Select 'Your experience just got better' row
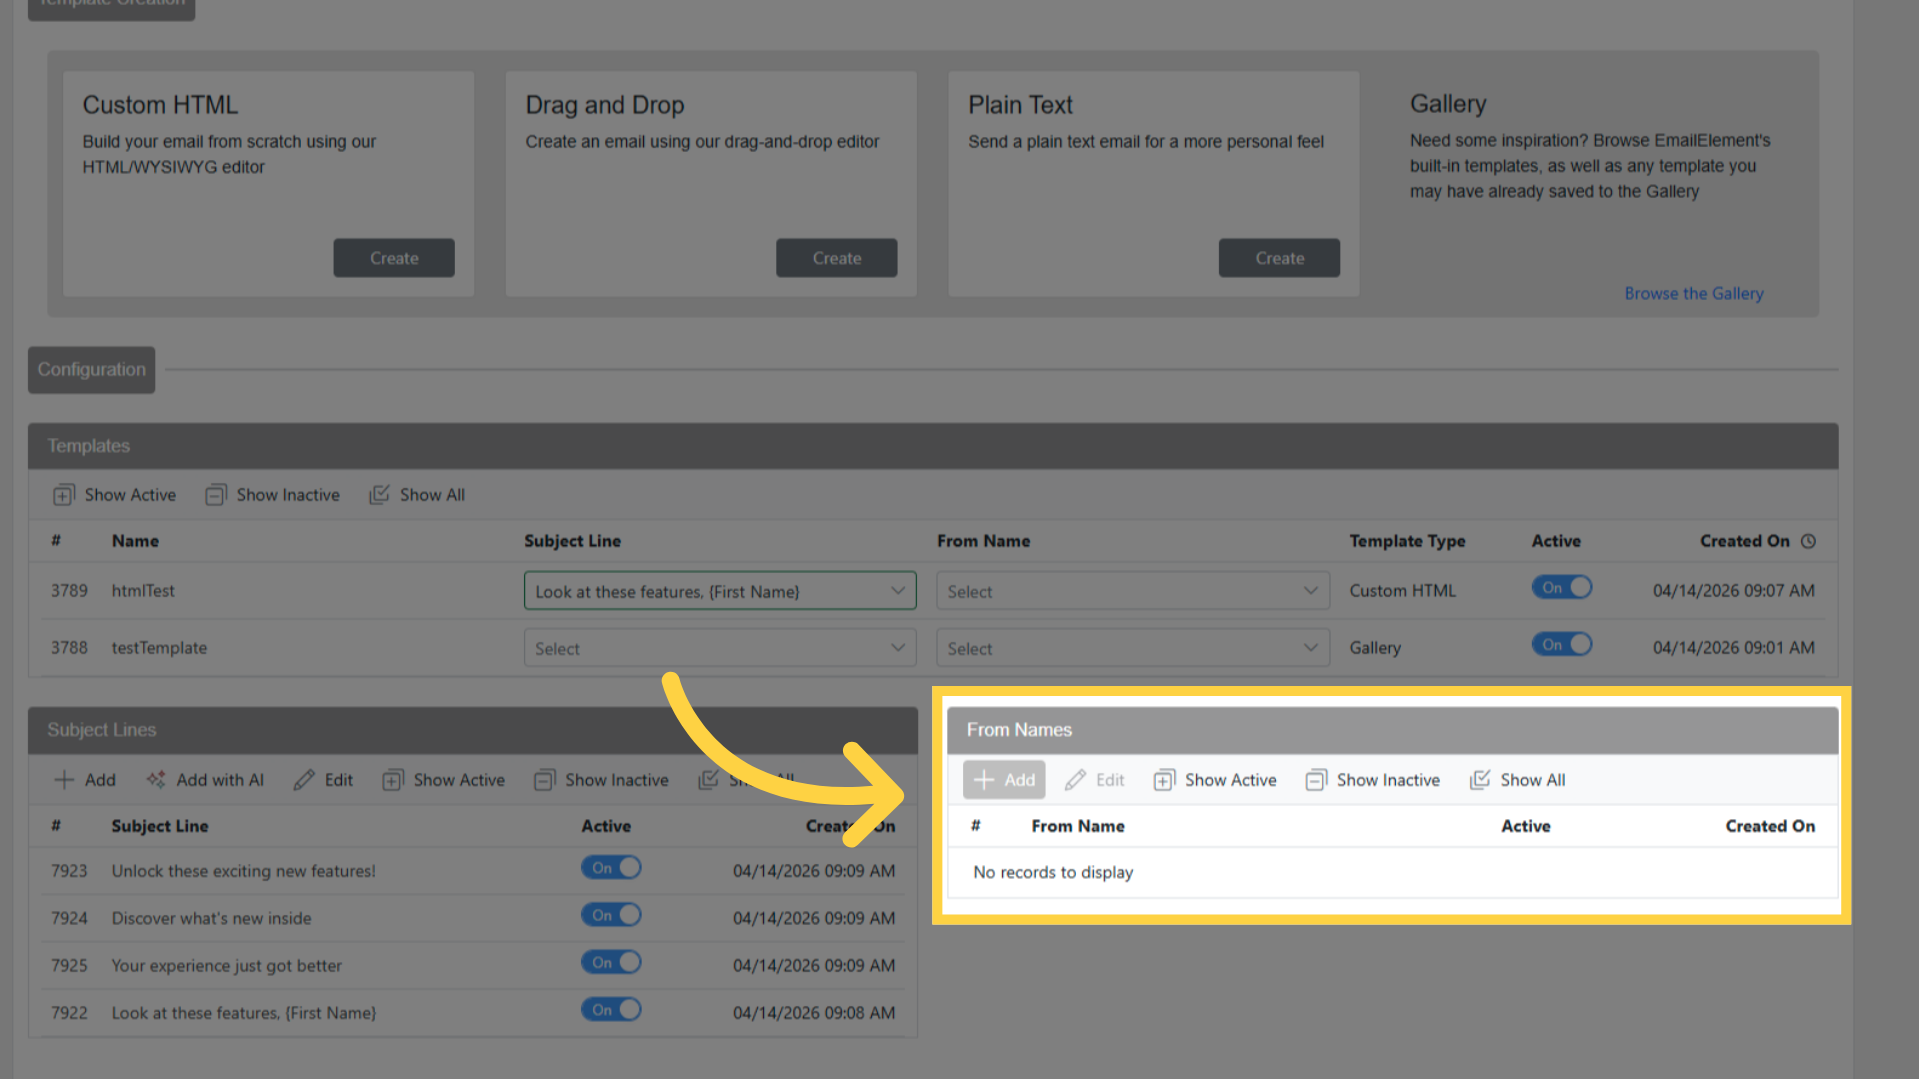Screen dimensions: 1919x1079 (x=226, y=966)
